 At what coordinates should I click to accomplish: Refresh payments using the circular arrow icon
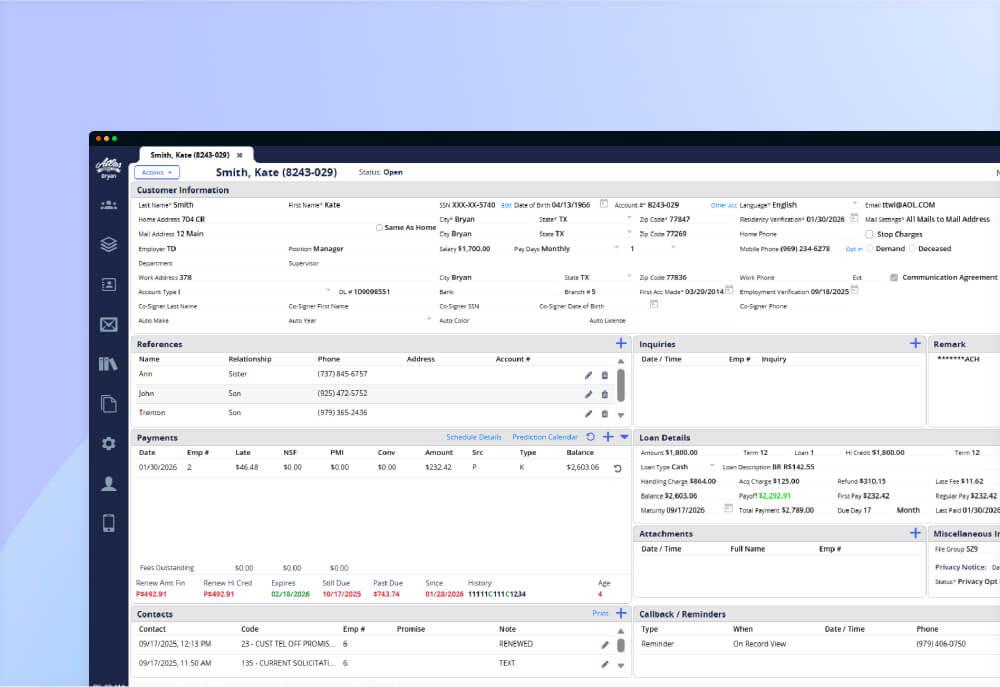[x=591, y=437]
